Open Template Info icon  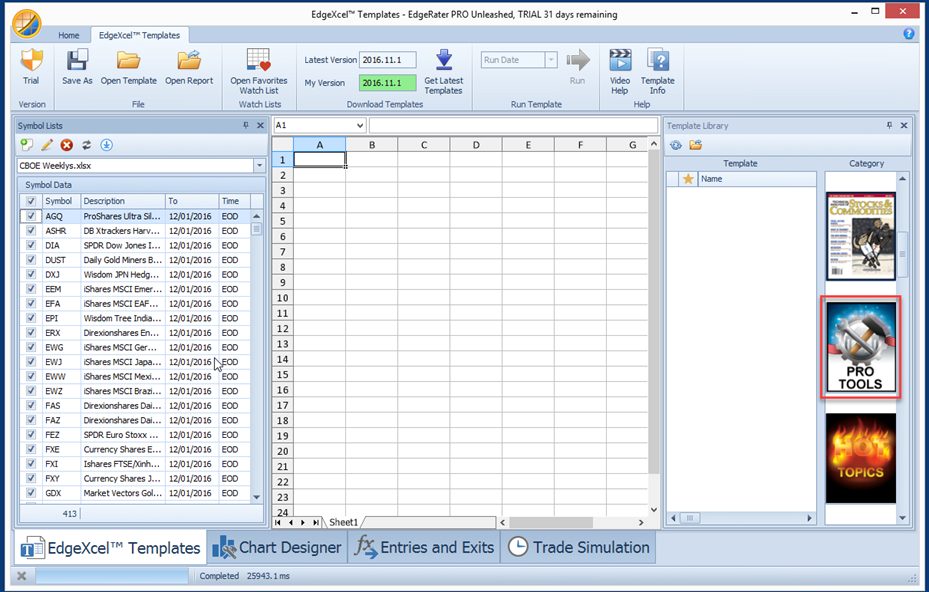click(x=658, y=60)
